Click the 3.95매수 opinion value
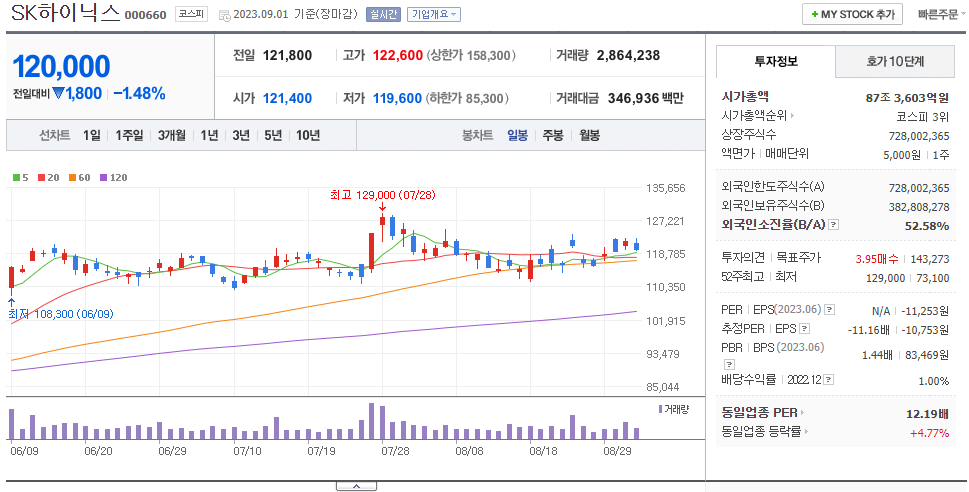This screenshot has height=492, width=969. (878, 259)
